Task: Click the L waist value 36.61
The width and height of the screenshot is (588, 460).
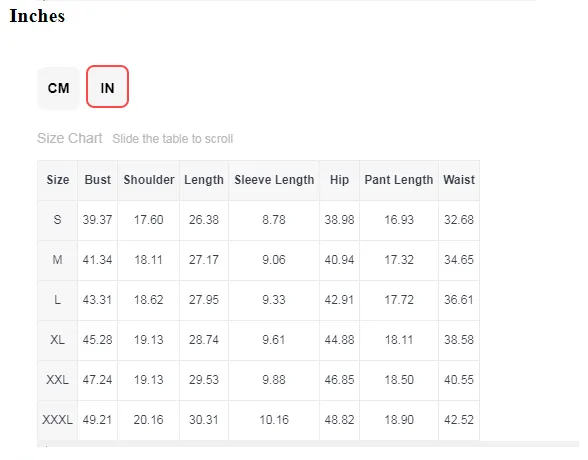Action: pos(459,300)
